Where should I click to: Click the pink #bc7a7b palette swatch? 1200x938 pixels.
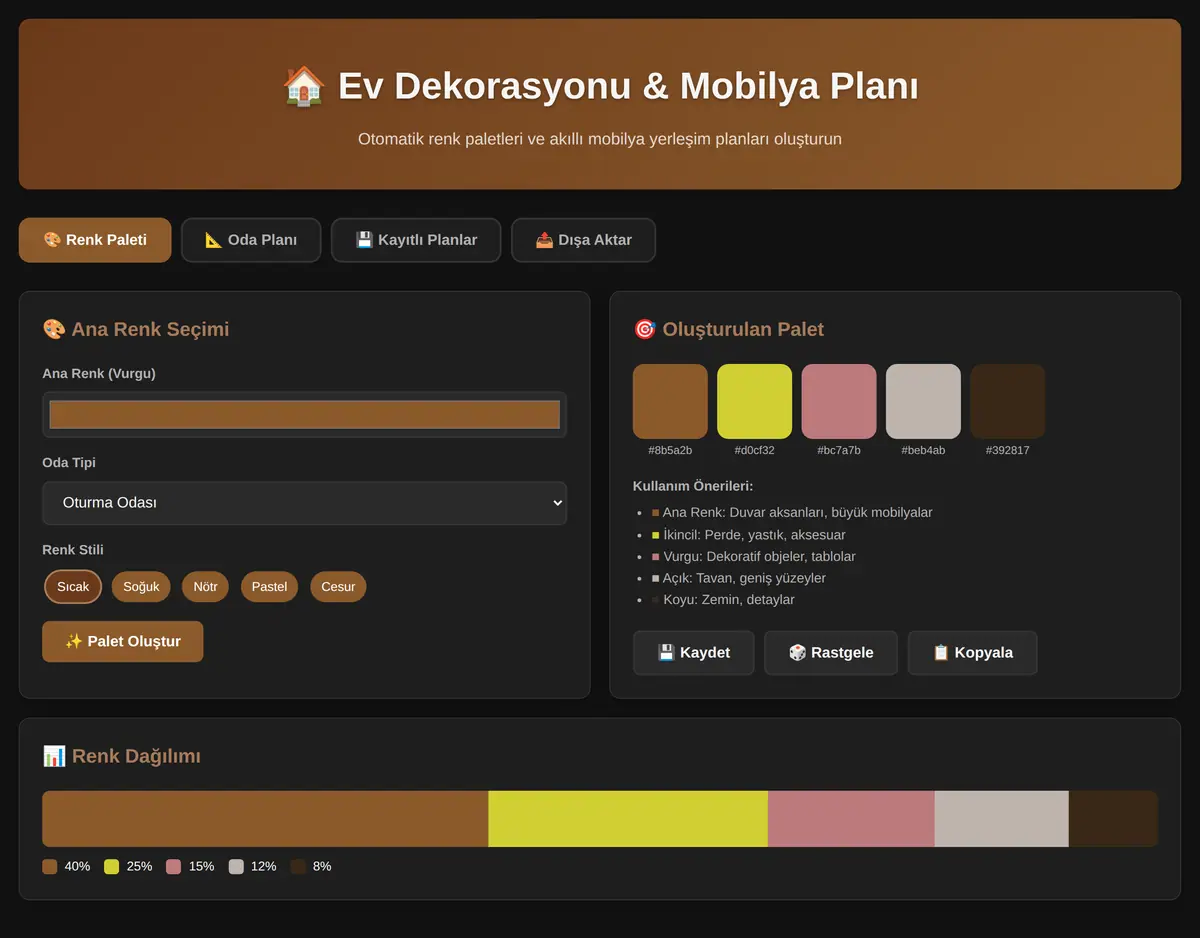click(x=839, y=401)
